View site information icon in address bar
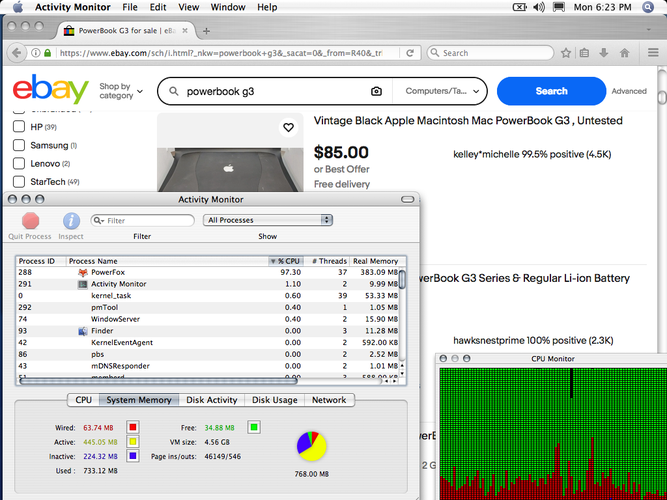 pos(36,53)
